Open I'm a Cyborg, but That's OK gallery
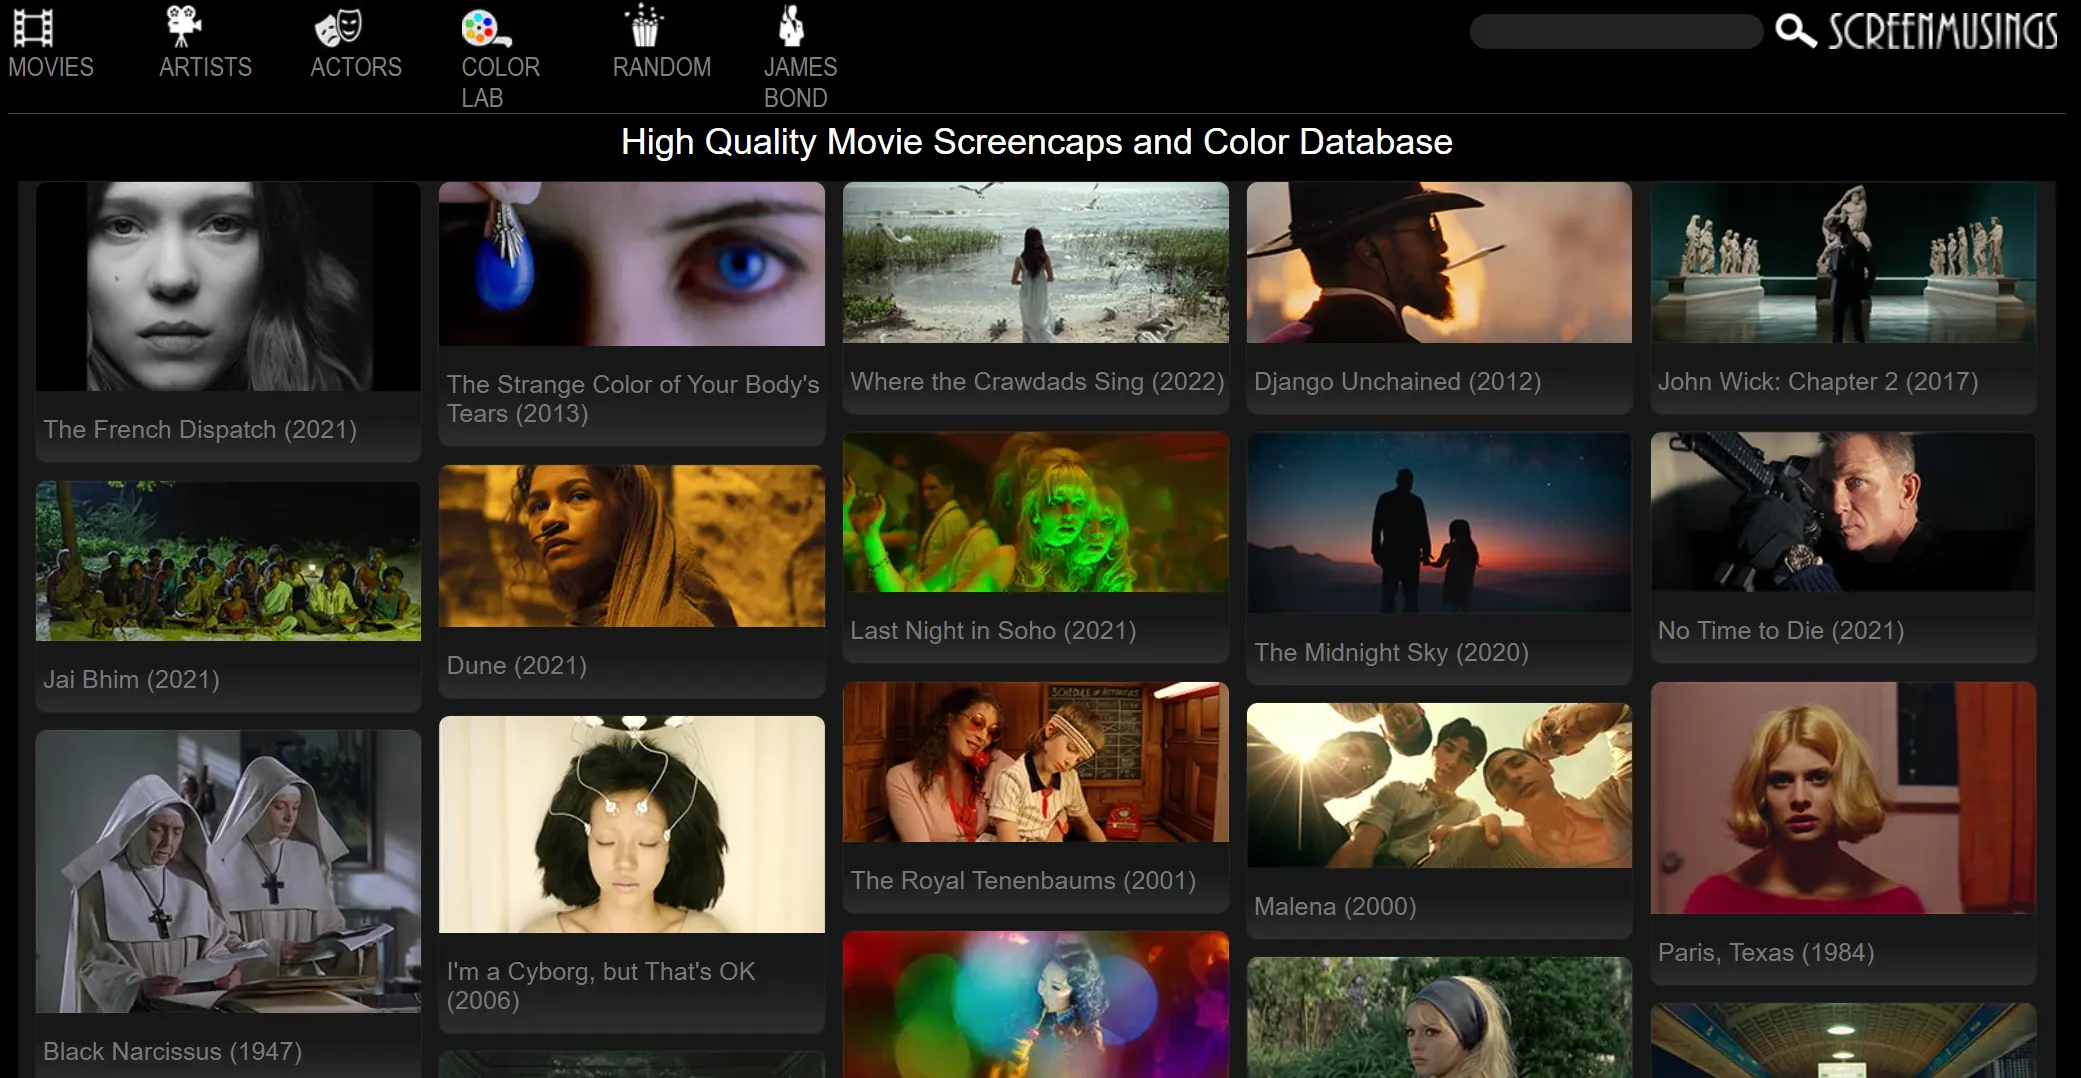The height and width of the screenshot is (1078, 2081). (x=631, y=824)
